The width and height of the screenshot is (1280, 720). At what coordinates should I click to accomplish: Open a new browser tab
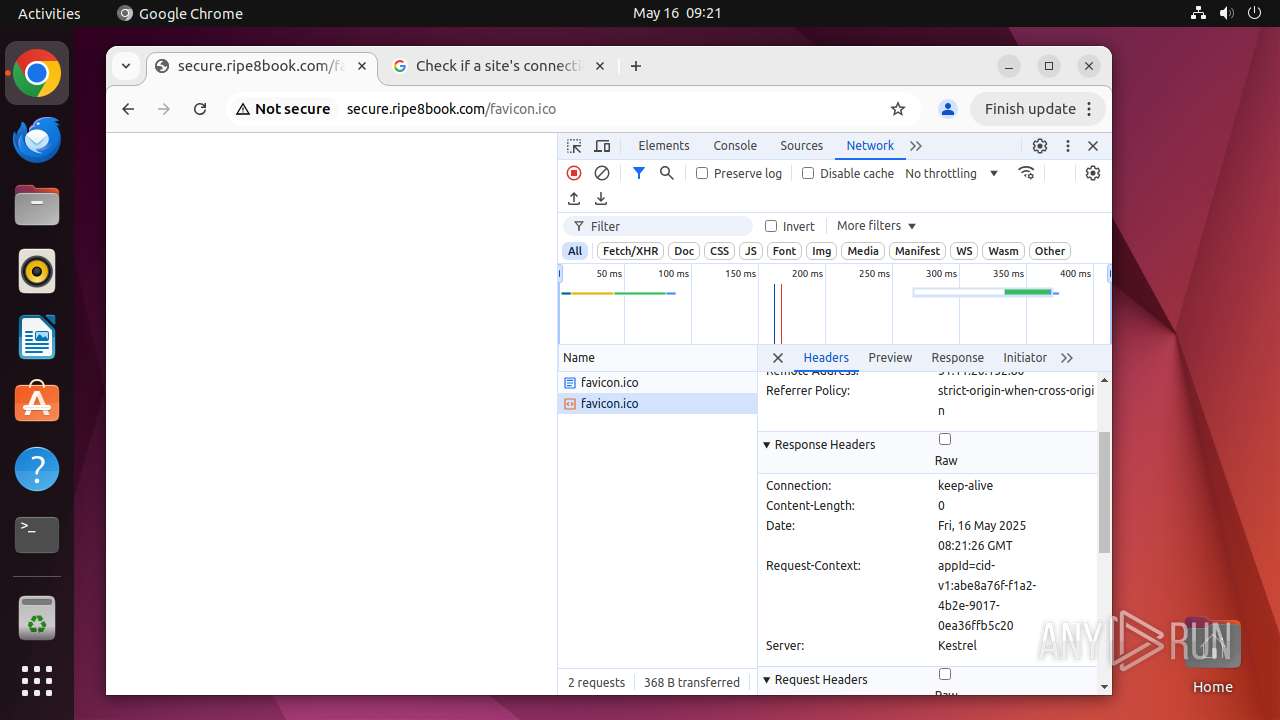(636, 66)
